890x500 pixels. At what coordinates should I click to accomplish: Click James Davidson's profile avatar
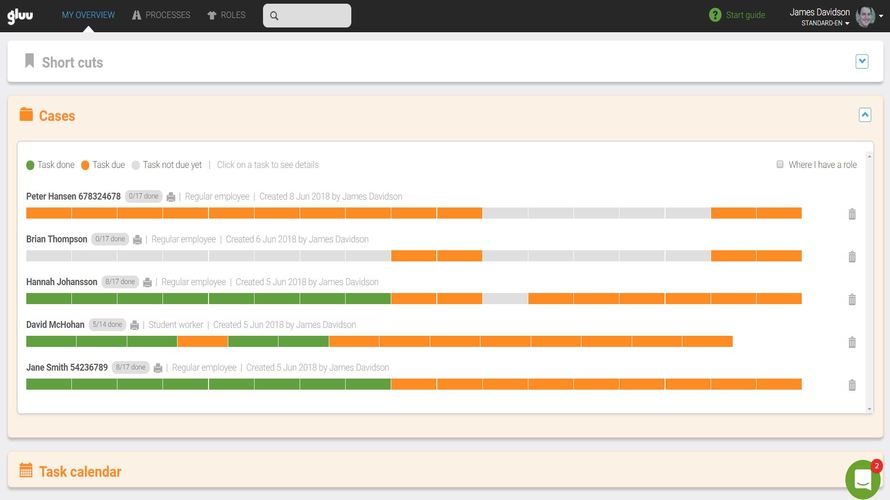click(865, 16)
